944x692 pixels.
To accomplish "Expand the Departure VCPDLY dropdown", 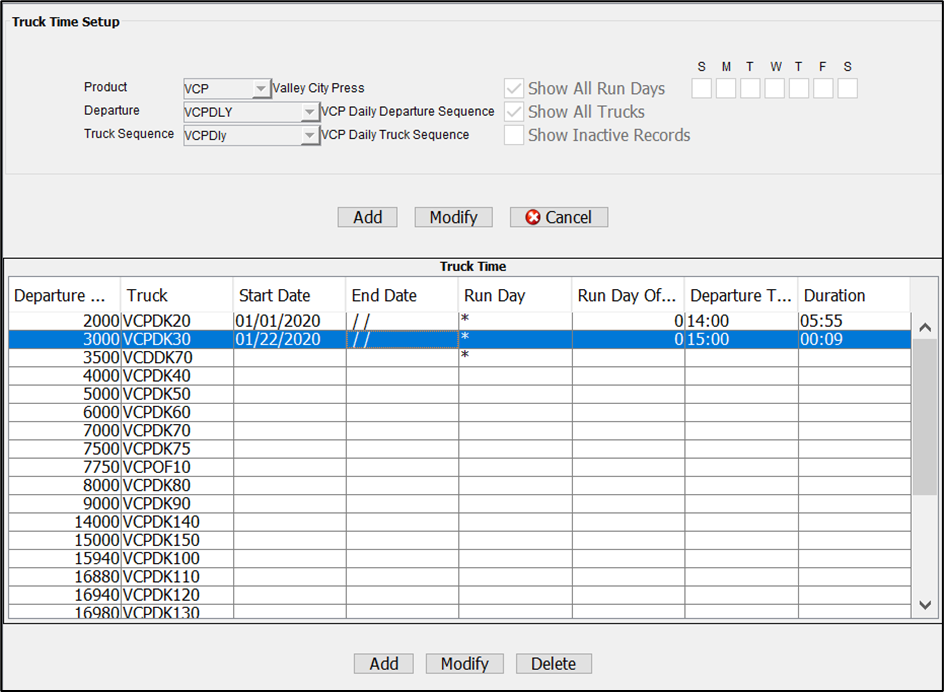I will click(309, 112).
